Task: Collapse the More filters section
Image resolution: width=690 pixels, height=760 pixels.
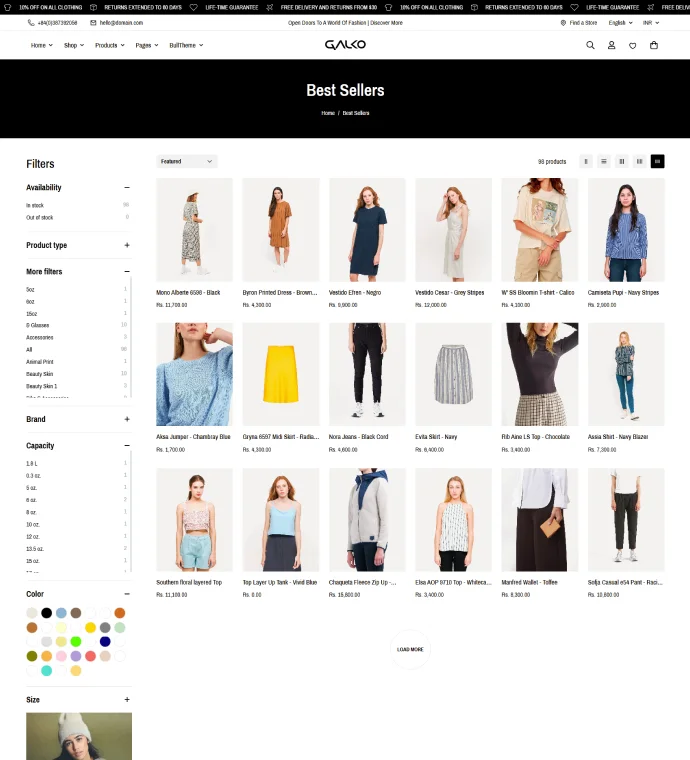Action: [x=127, y=271]
